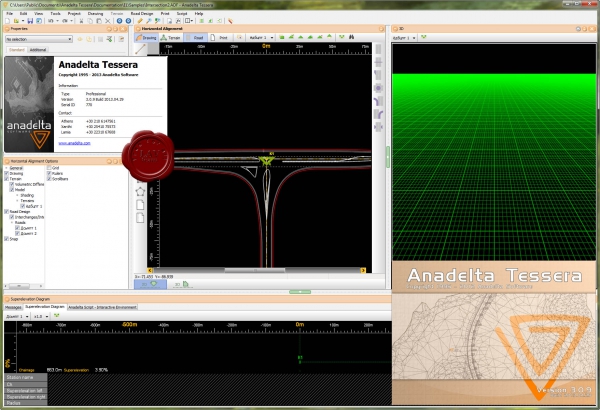600x410 pixels.
Task: Click the Copy icon in main toolbar
Action: [x=90, y=21]
